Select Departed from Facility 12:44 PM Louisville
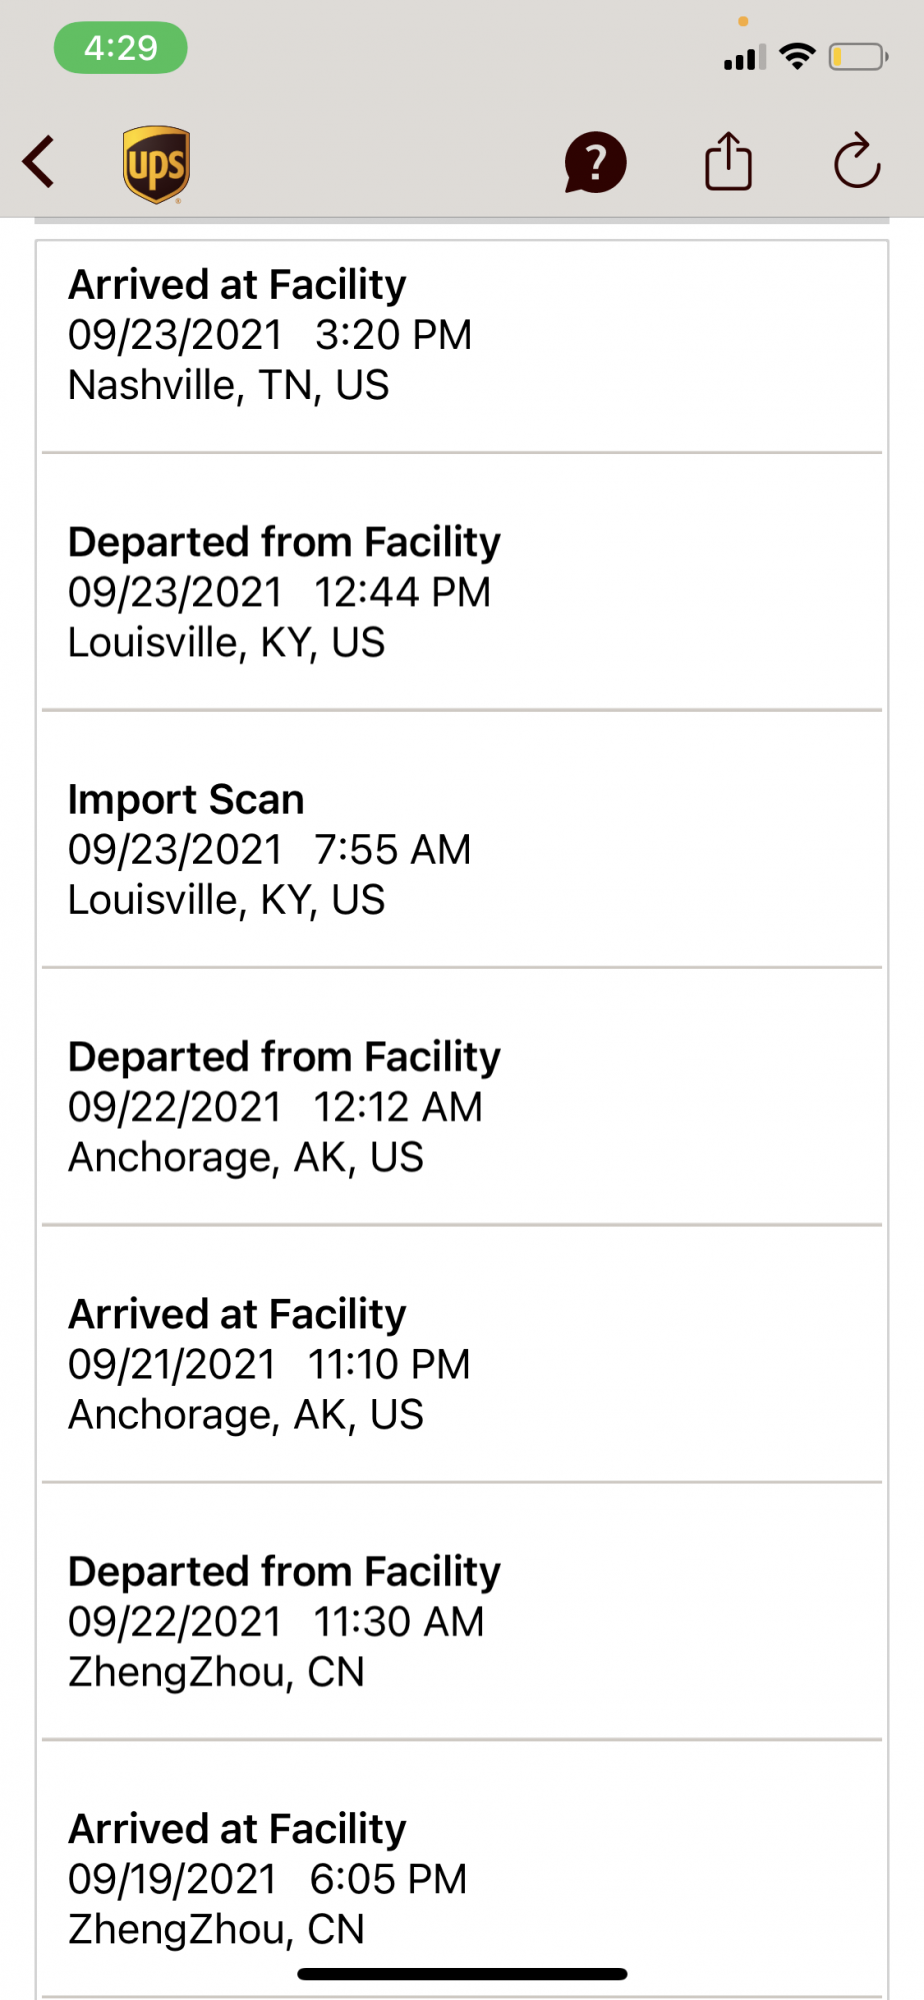Image resolution: width=924 pixels, height=2000 pixels. click(x=462, y=582)
